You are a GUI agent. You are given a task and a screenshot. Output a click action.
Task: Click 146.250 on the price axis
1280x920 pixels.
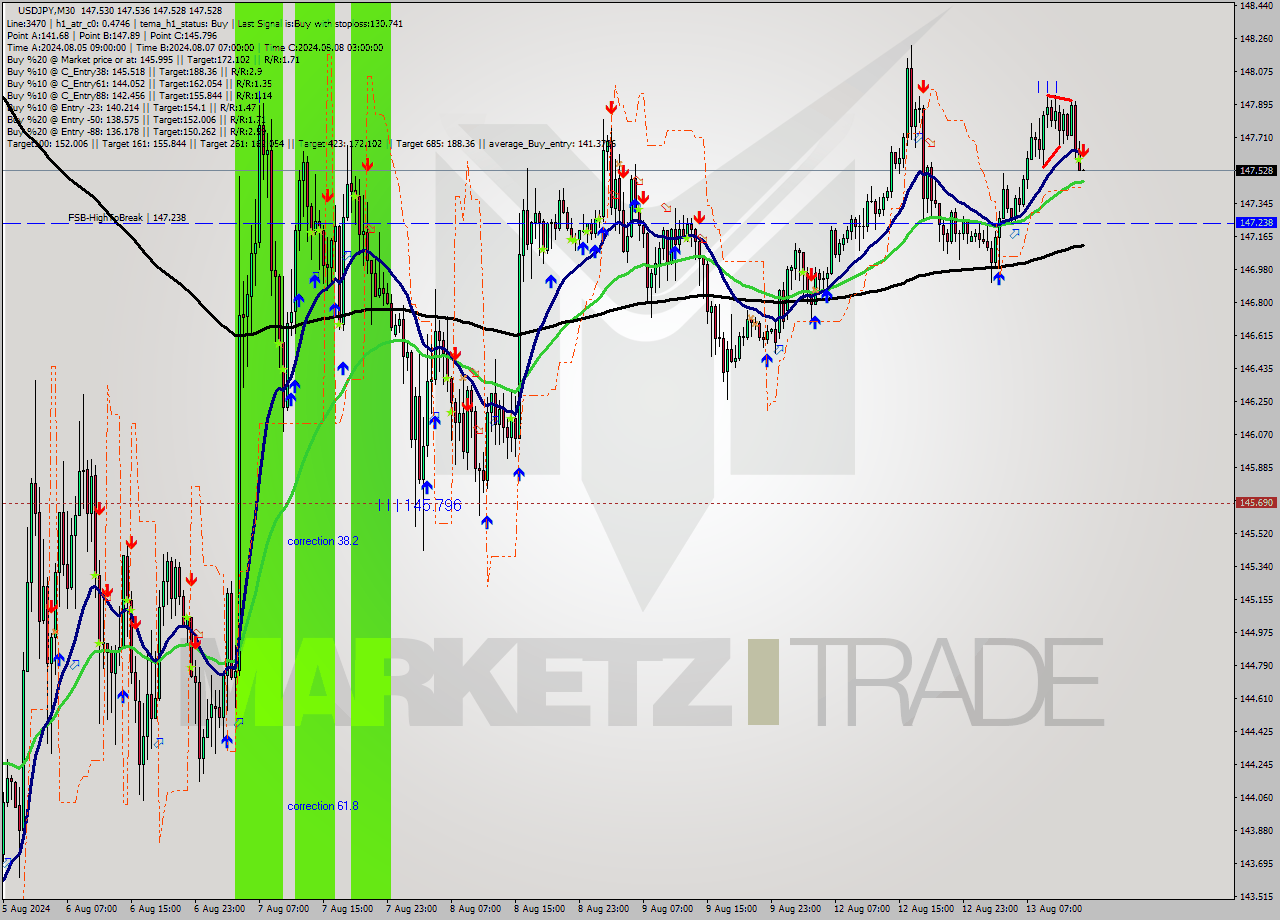[1256, 402]
